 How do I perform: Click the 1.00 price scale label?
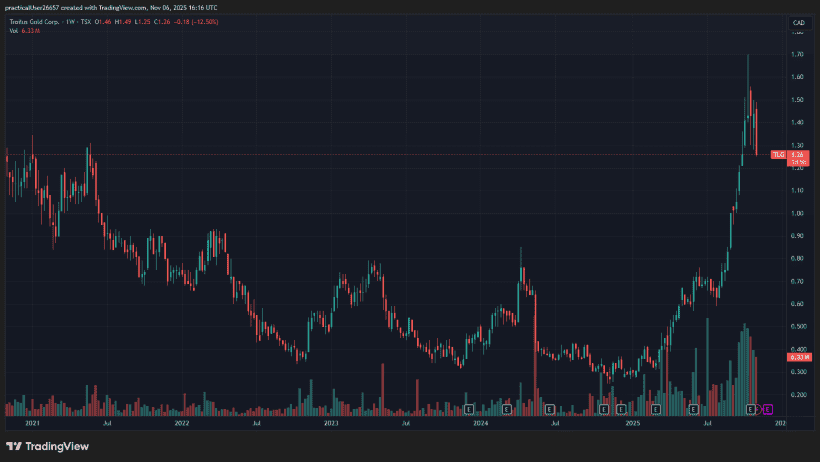(x=798, y=213)
